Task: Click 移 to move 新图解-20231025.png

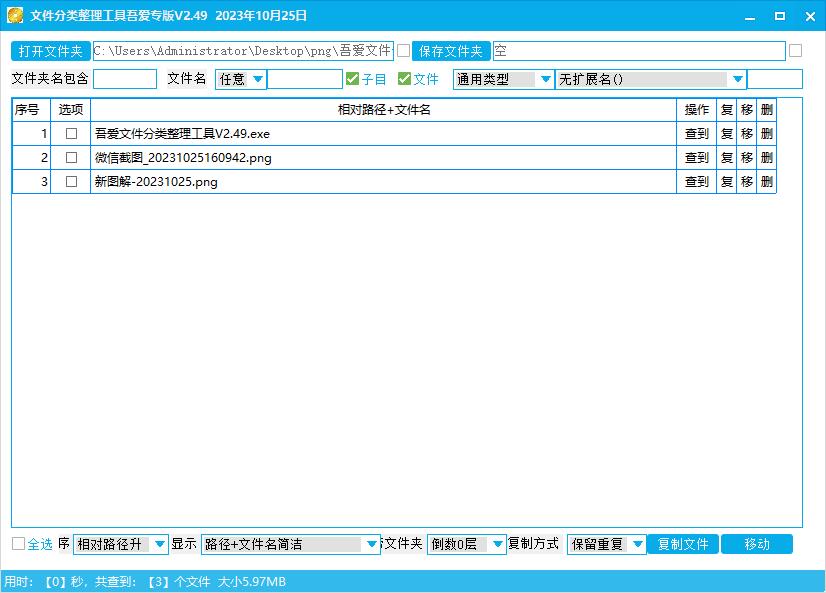Action: [746, 182]
